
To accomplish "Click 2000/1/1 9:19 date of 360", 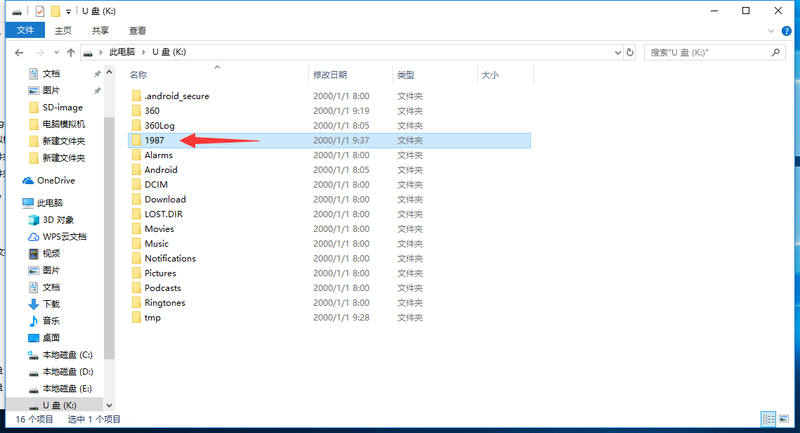I will (x=341, y=111).
